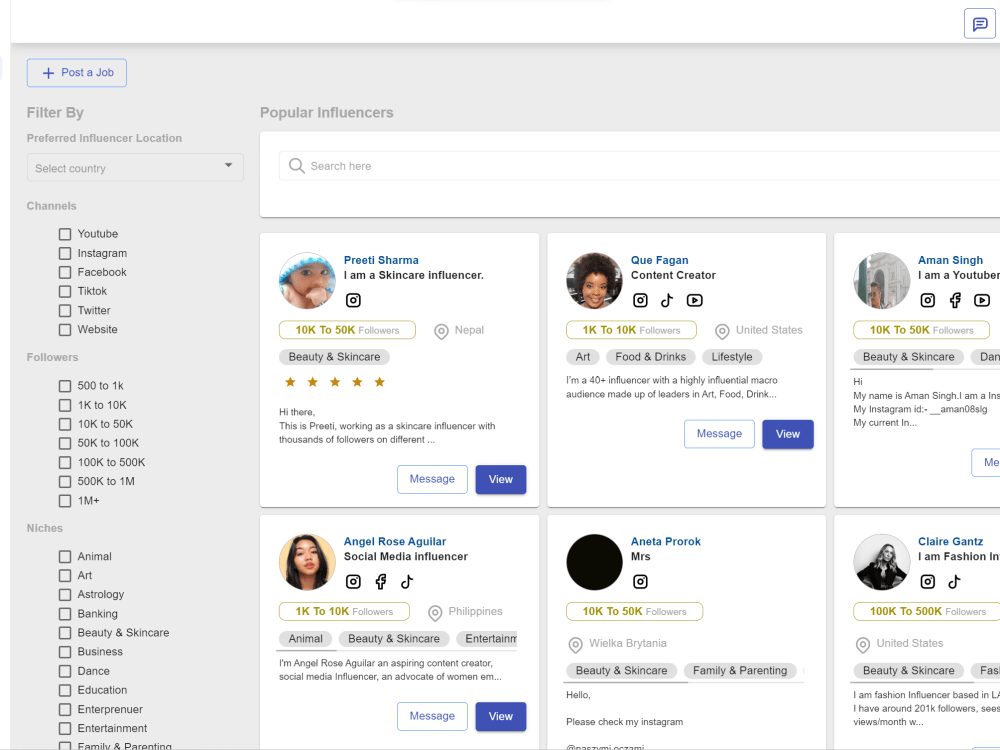Open the Aman Singh name link

pyautogui.click(x=950, y=260)
